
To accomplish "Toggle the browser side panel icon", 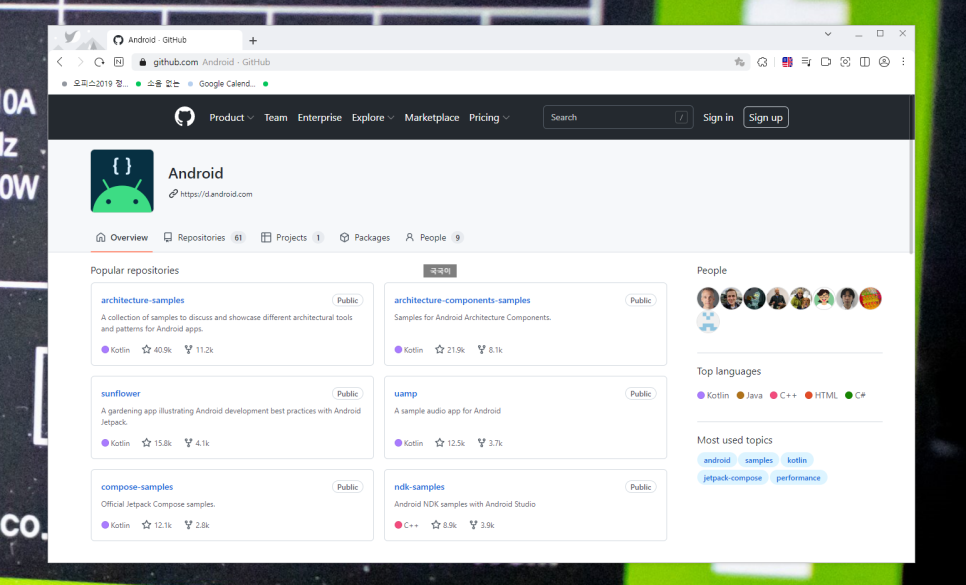I will 865,62.
